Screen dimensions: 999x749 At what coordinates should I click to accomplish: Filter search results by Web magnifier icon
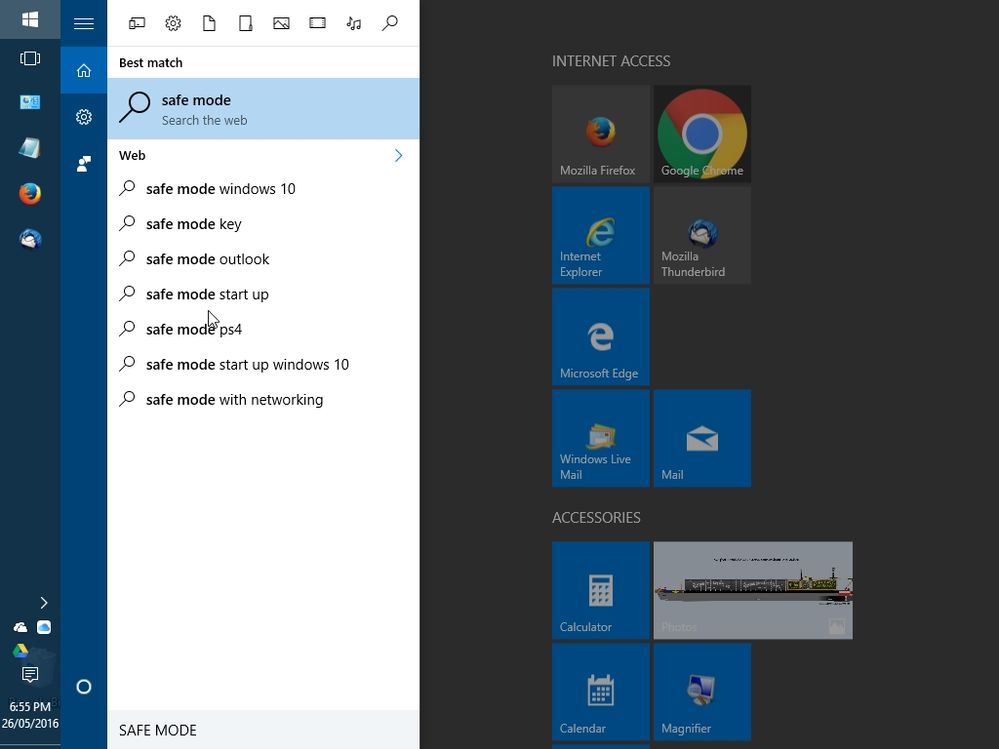[x=389, y=24]
